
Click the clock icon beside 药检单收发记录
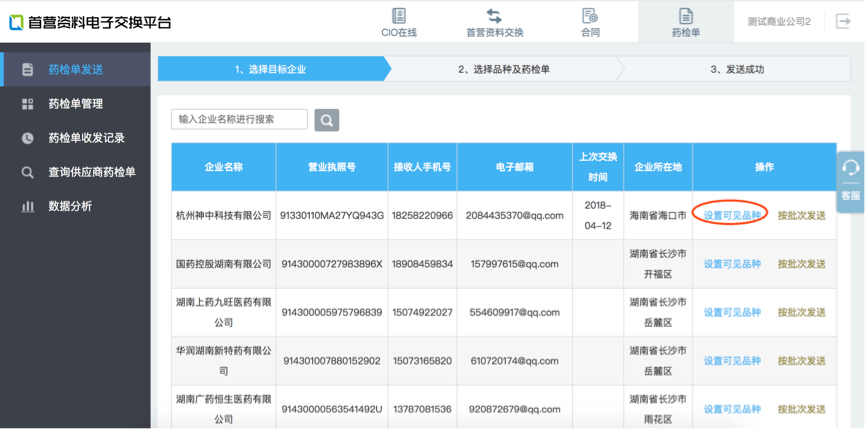tap(27, 138)
